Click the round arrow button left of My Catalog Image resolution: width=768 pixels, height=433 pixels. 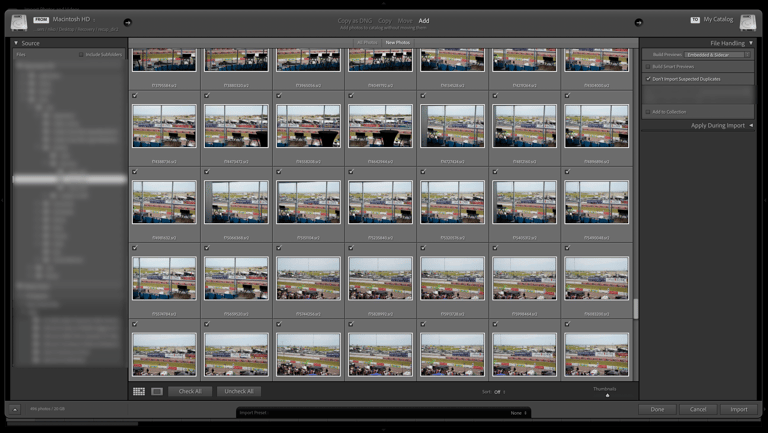click(638, 22)
